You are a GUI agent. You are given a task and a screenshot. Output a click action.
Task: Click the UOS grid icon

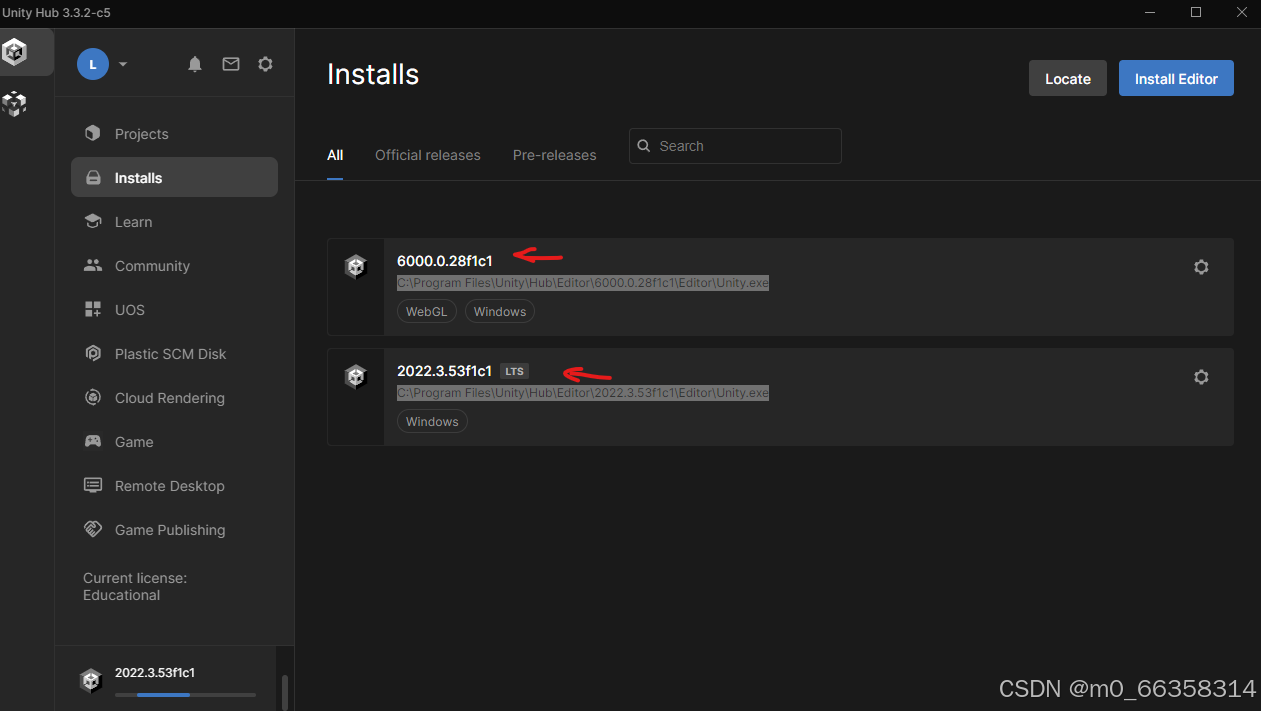point(93,310)
